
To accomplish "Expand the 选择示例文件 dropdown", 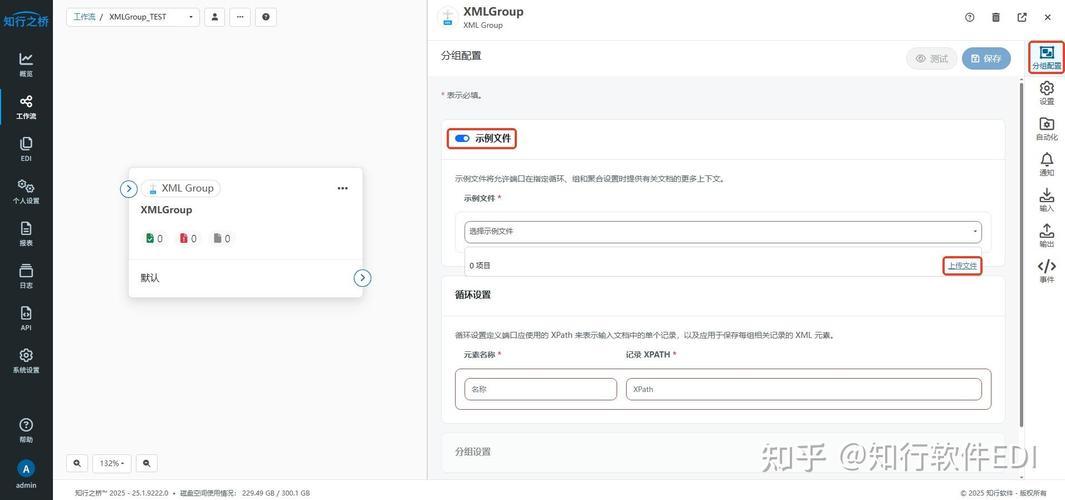I will click(723, 232).
